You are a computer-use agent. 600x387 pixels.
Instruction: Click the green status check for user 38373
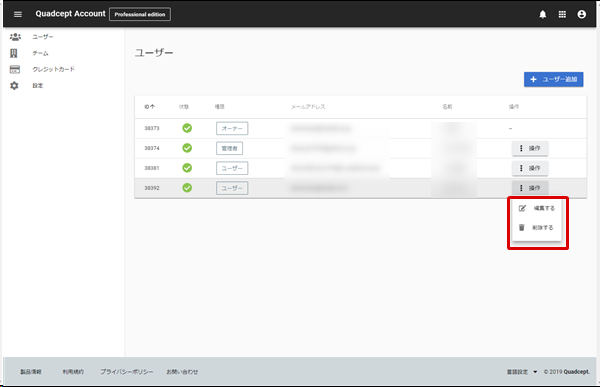click(187, 128)
